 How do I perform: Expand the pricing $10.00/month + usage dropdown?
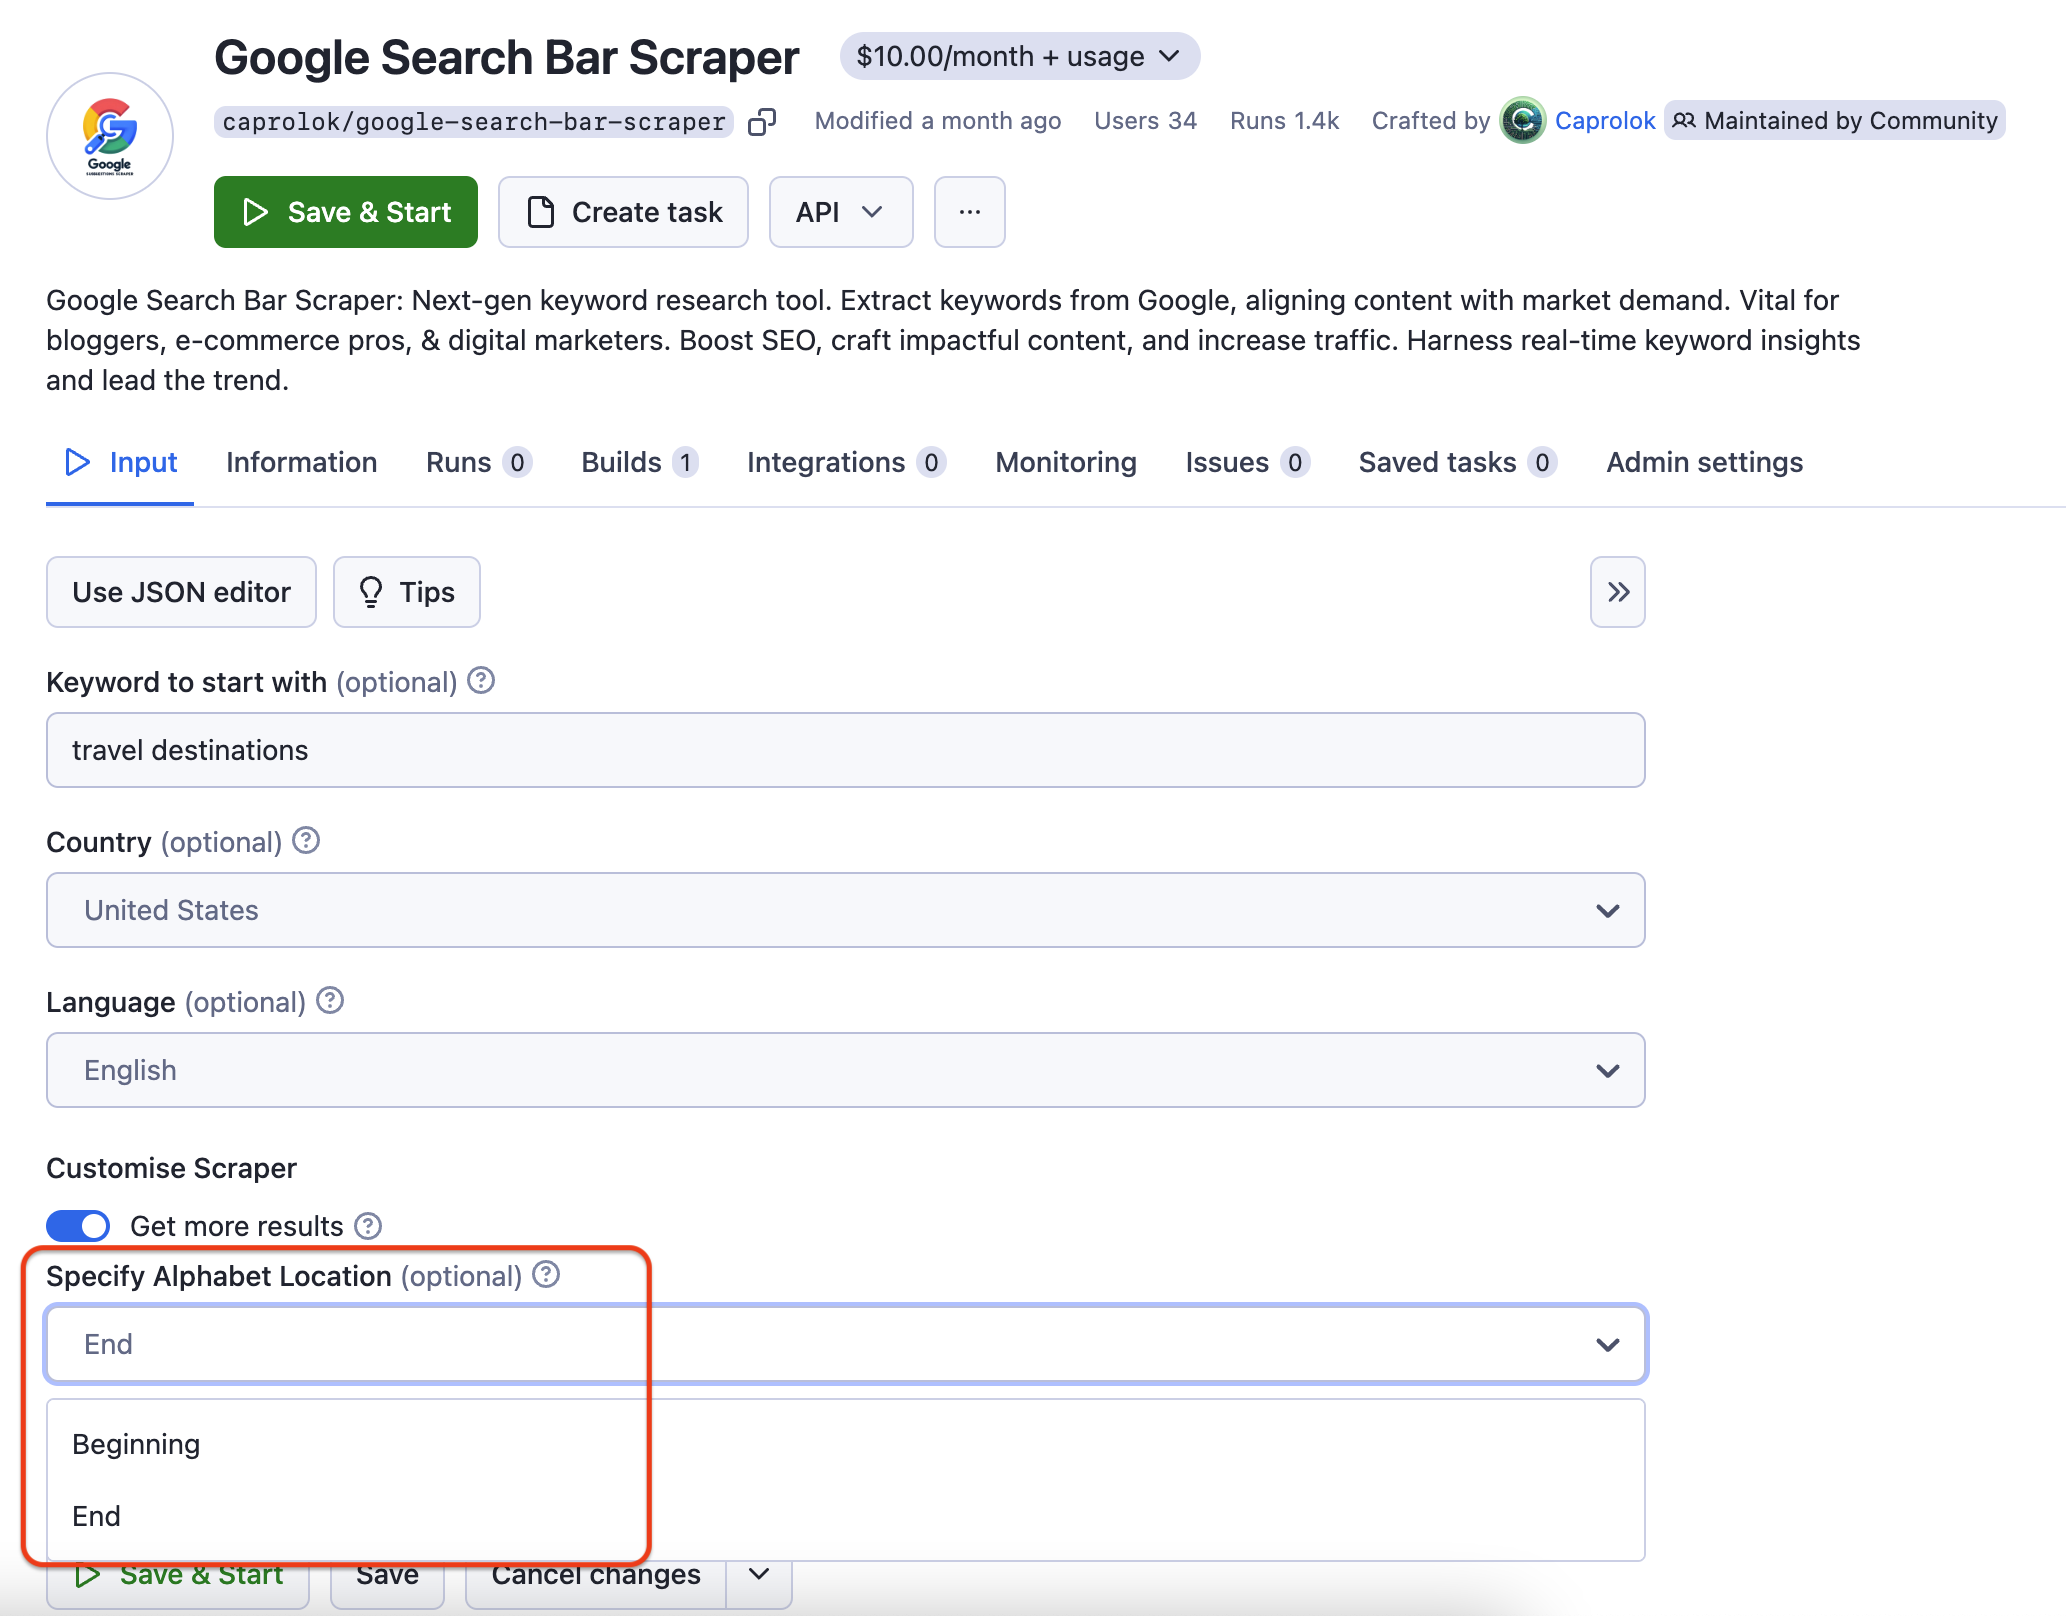point(1019,57)
